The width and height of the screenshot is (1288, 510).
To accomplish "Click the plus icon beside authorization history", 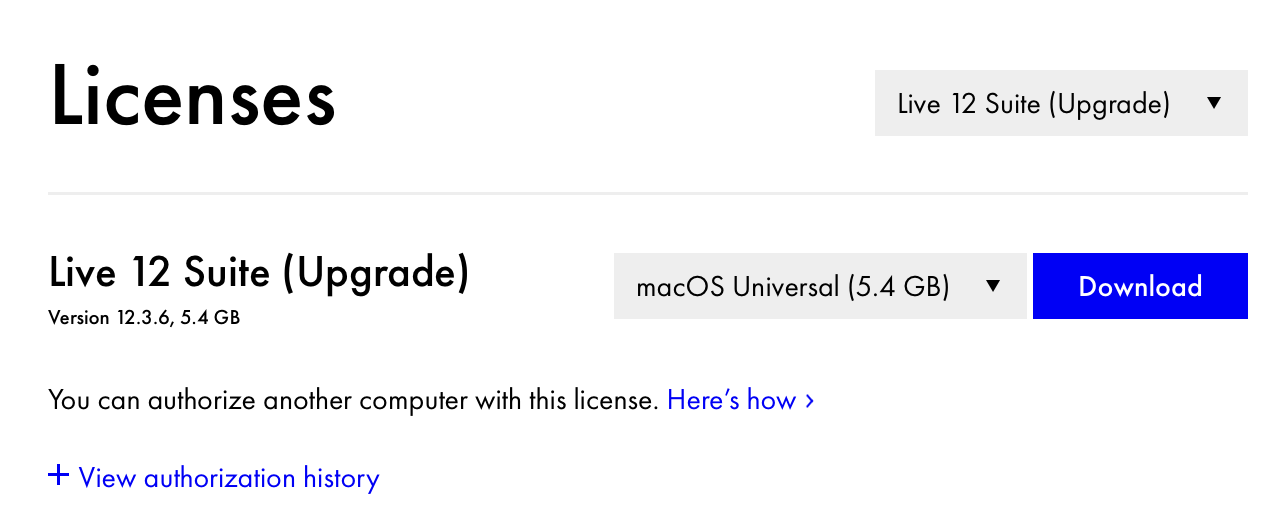I will coord(58,476).
